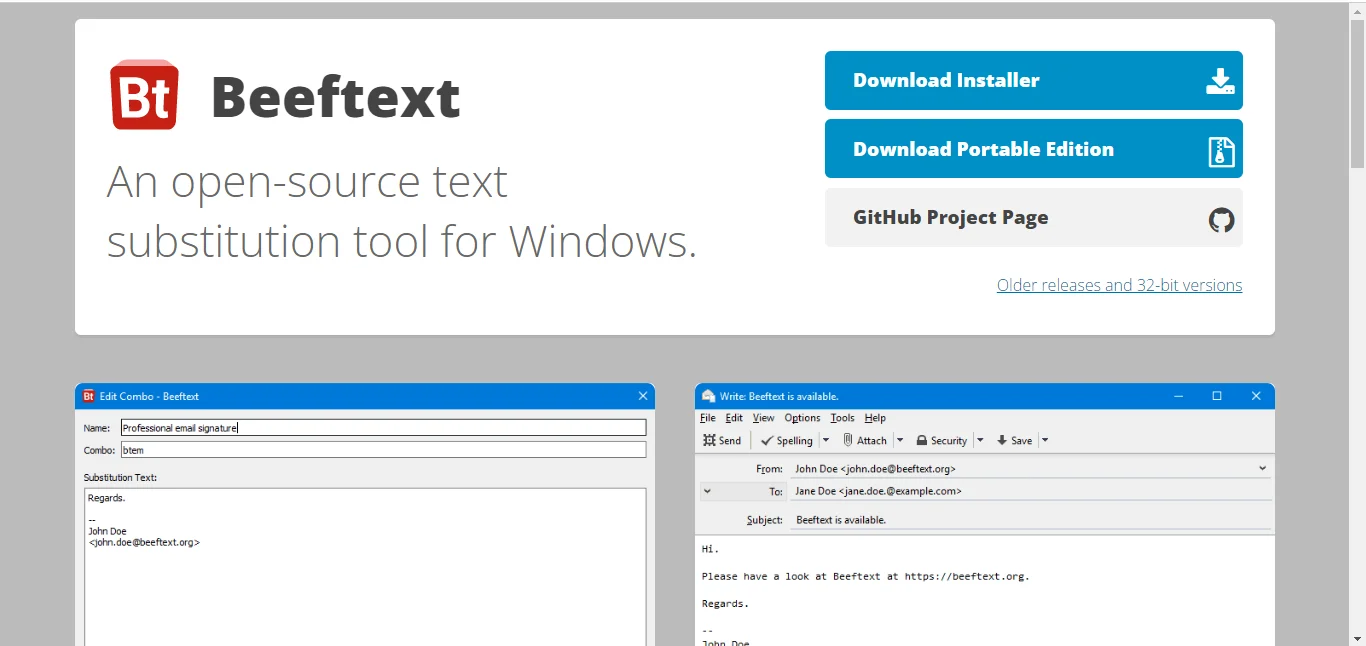Open the Spelling dropdown arrow

[x=826, y=440]
